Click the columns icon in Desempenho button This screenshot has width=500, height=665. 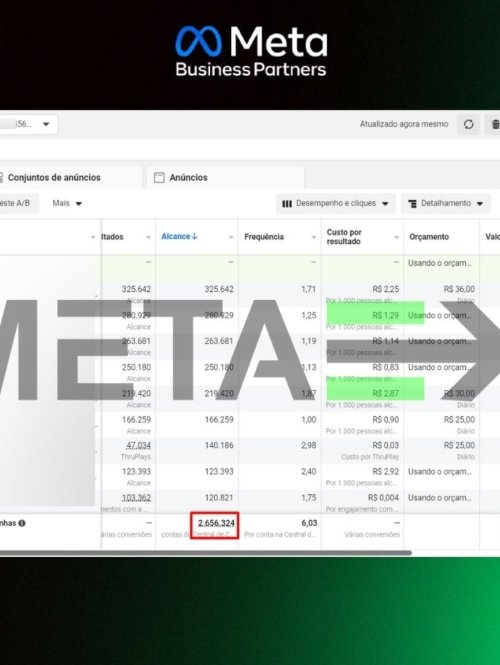(287, 204)
